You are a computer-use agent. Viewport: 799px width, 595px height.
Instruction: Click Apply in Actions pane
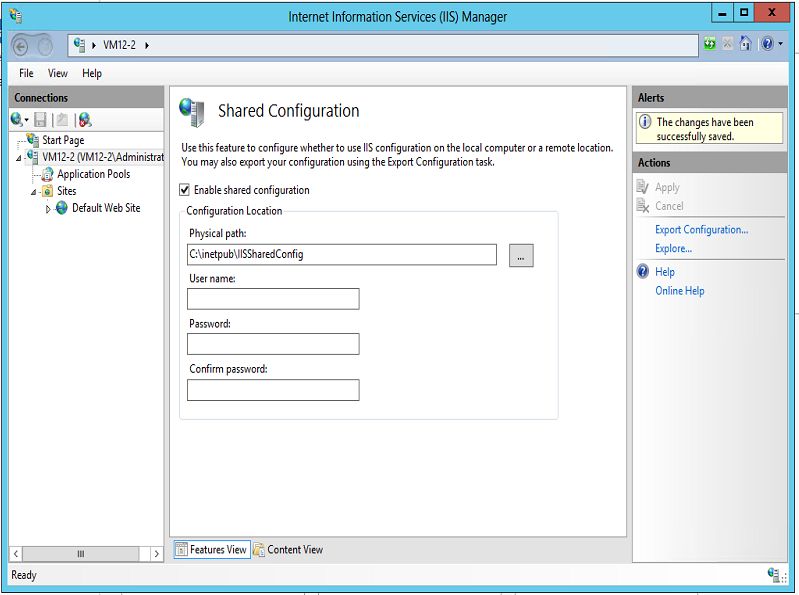coord(667,187)
